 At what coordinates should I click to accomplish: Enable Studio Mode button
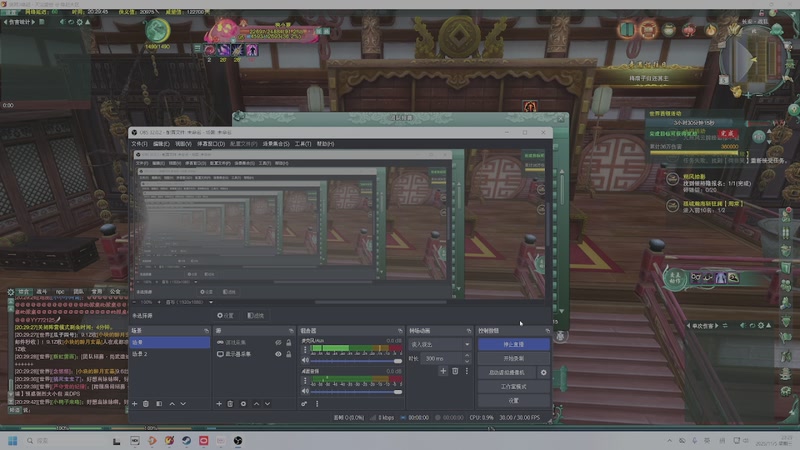click(x=513, y=387)
